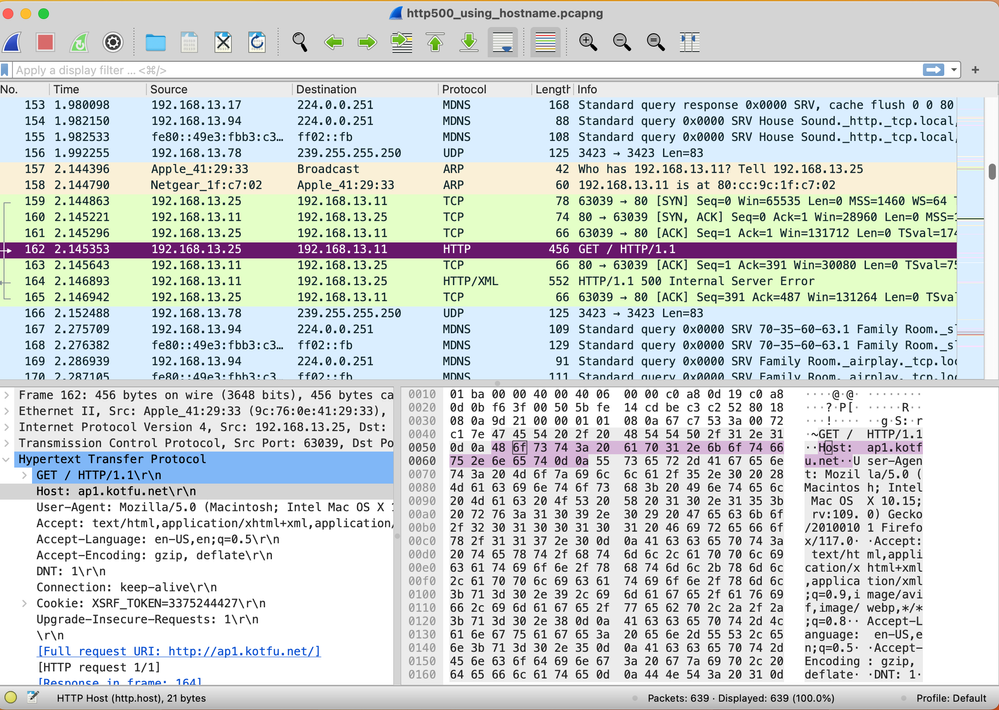Save this capture file icon
Image resolution: width=999 pixels, height=710 pixels.
click(x=189, y=43)
